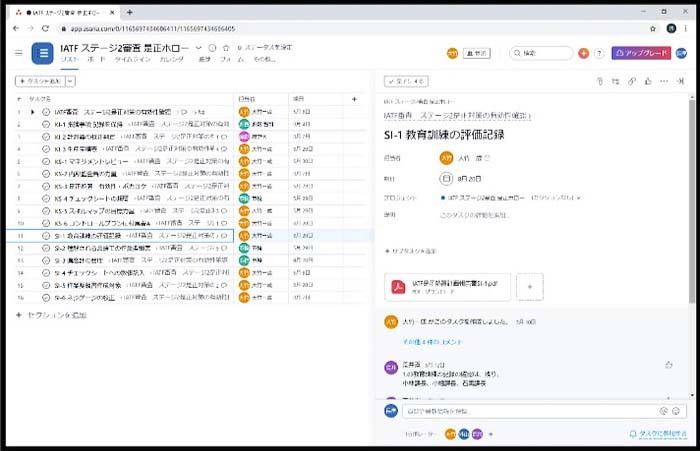Like the comment from 江井田
This screenshot has height=451, width=700.
click(668, 365)
